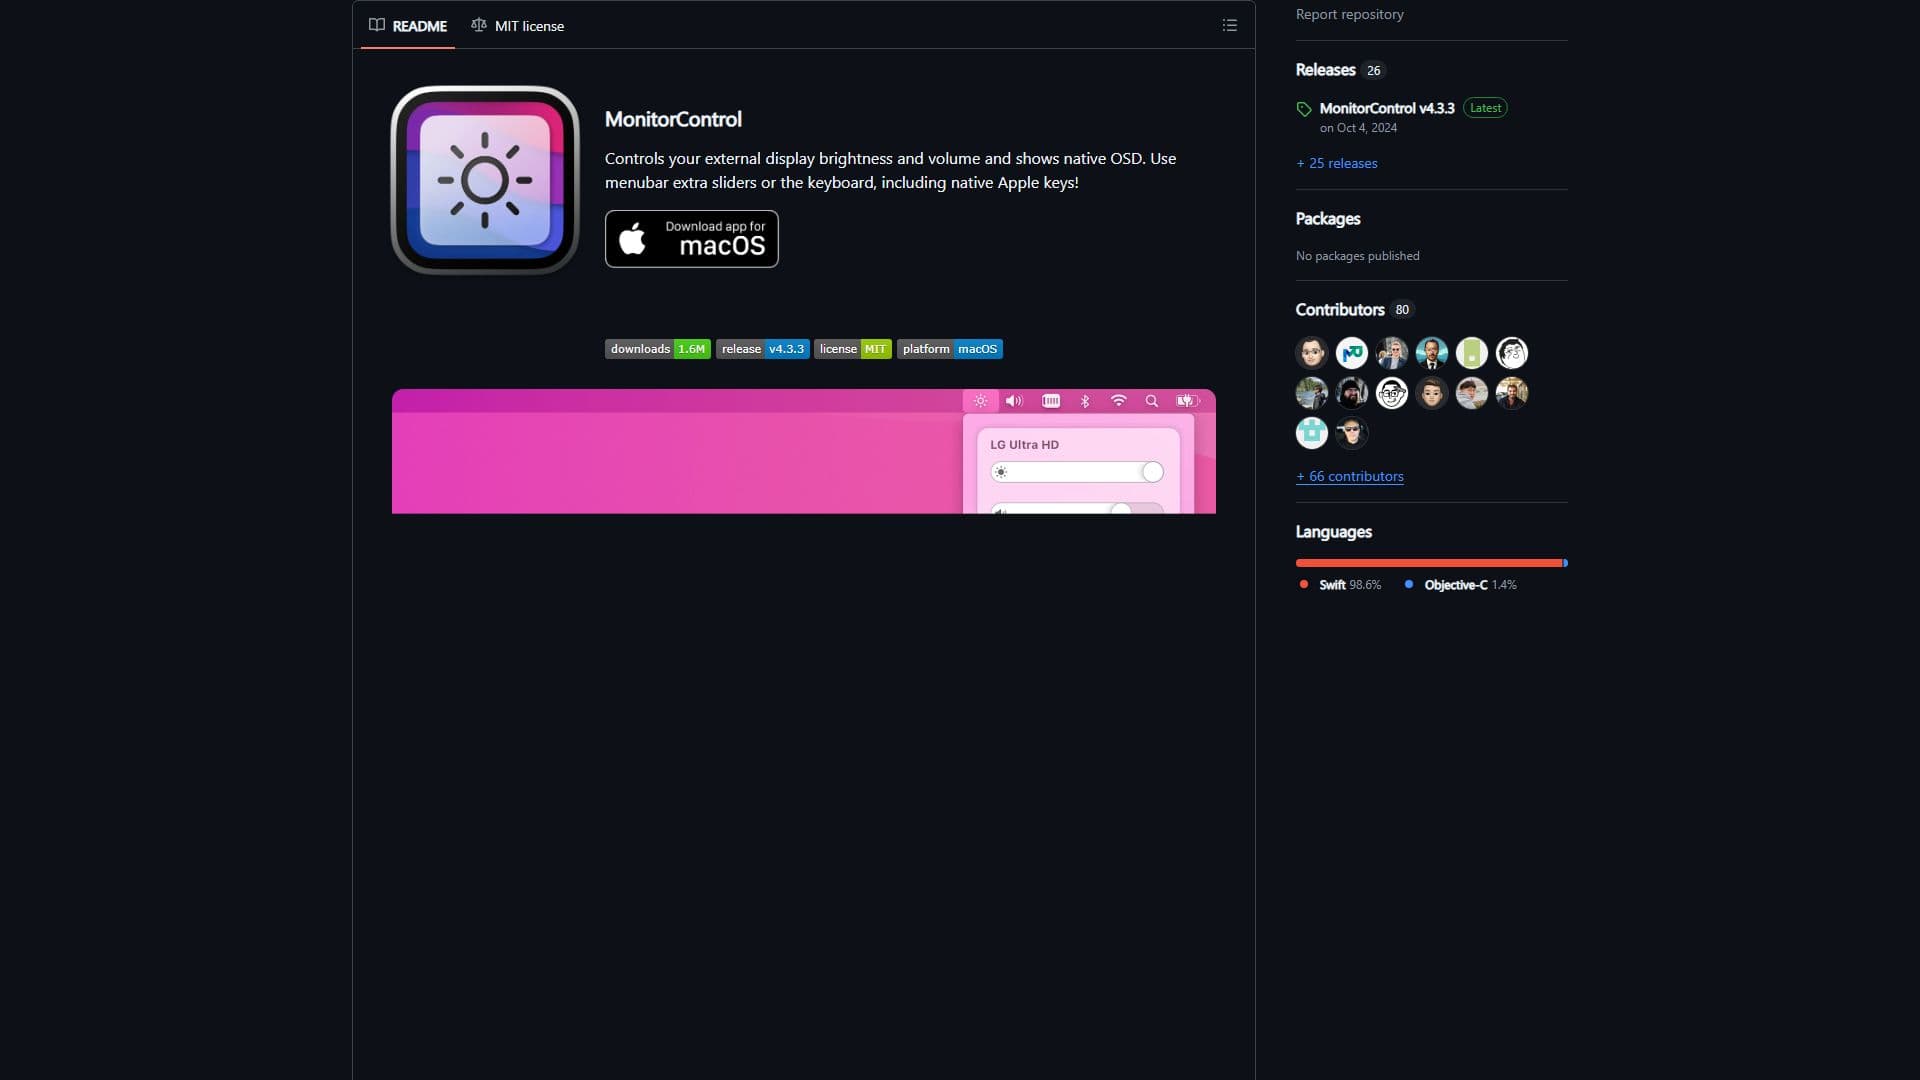
Task: Click the release tag icon beside MonitorControl v4.3.3
Action: click(1304, 109)
